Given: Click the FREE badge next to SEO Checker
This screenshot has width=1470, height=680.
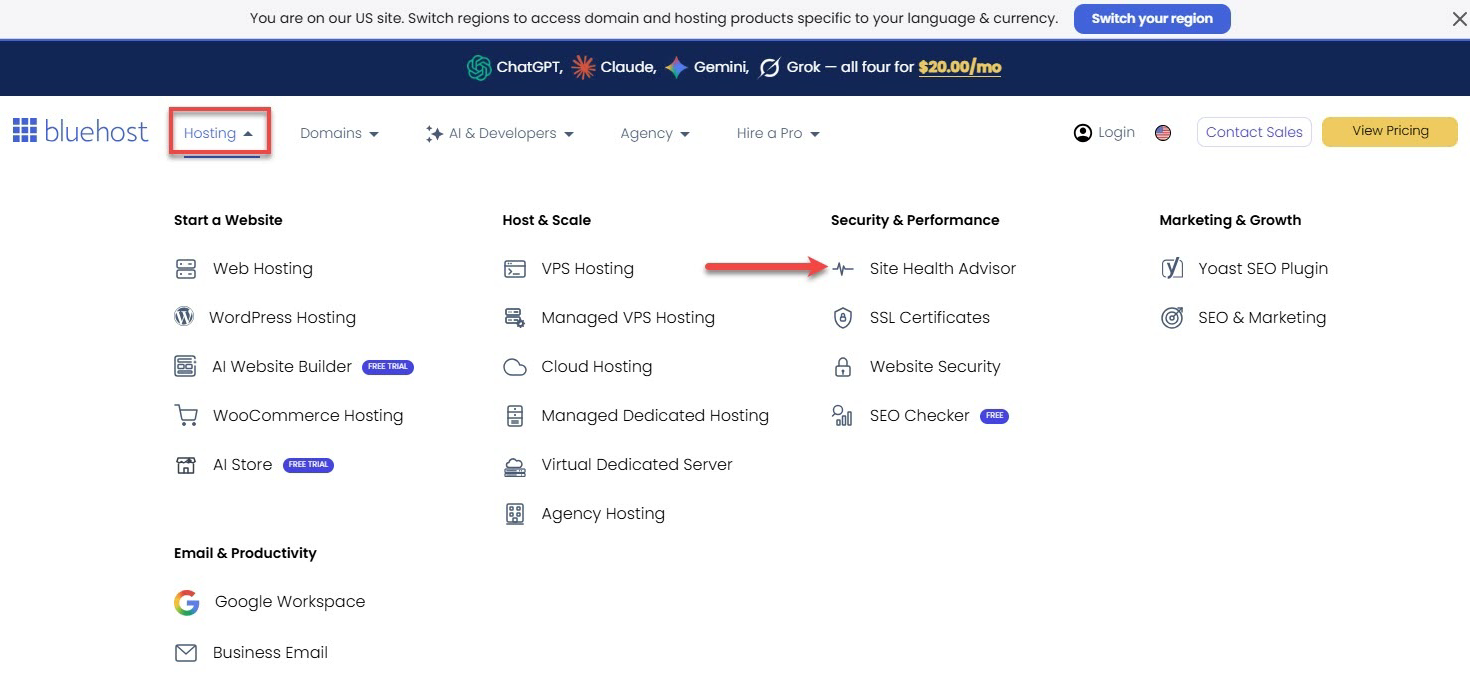Looking at the screenshot, I should [994, 416].
